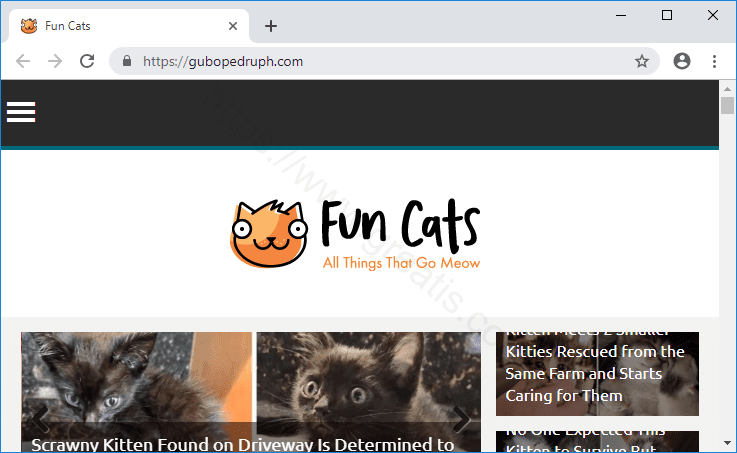Expand the site's hamburger navigation menu

(x=21, y=112)
